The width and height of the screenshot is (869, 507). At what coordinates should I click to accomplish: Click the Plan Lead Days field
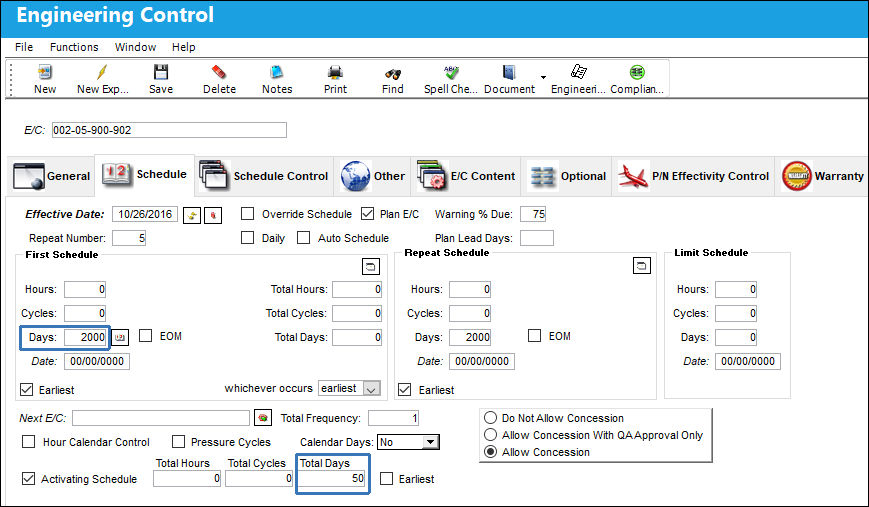tap(536, 238)
